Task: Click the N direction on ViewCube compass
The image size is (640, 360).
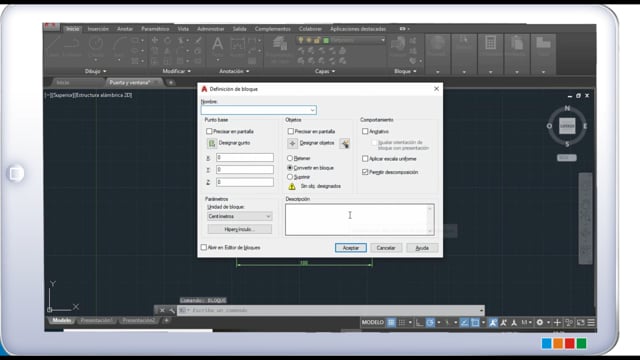Action: (567, 108)
